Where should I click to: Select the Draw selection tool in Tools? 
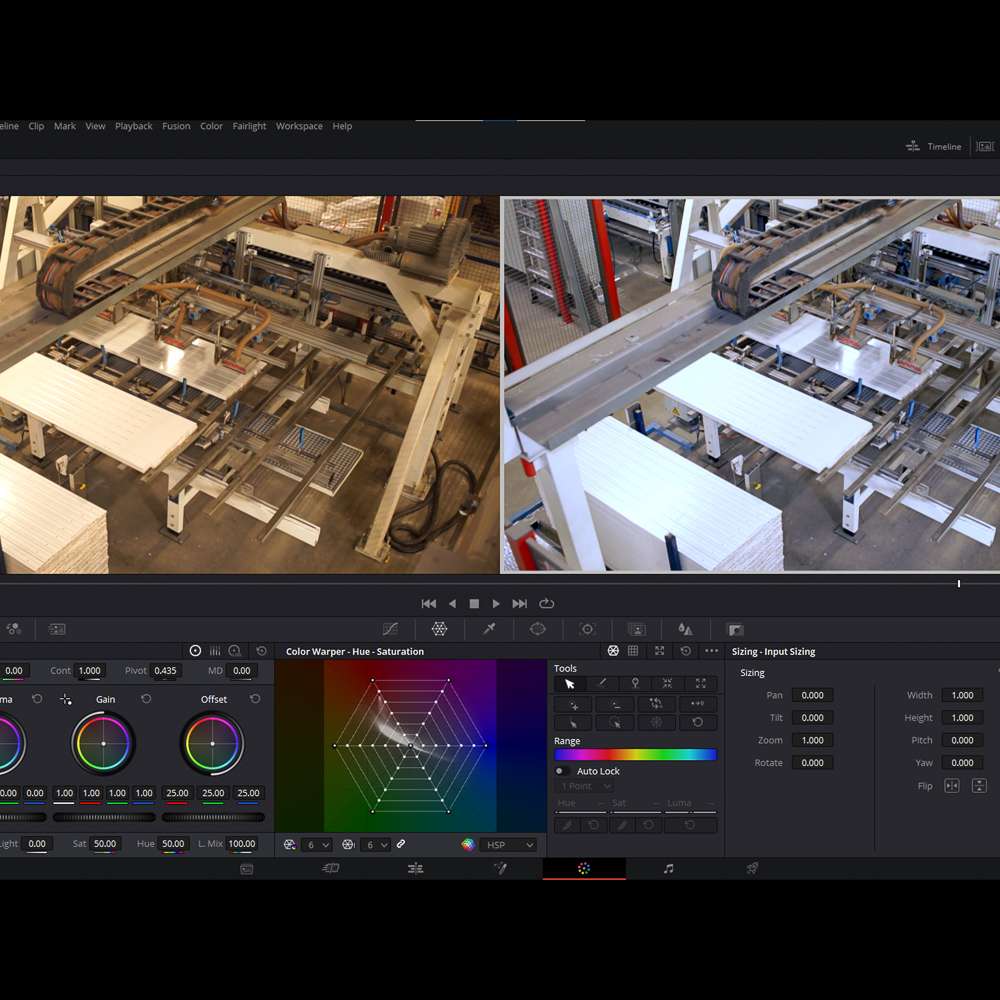coord(602,684)
